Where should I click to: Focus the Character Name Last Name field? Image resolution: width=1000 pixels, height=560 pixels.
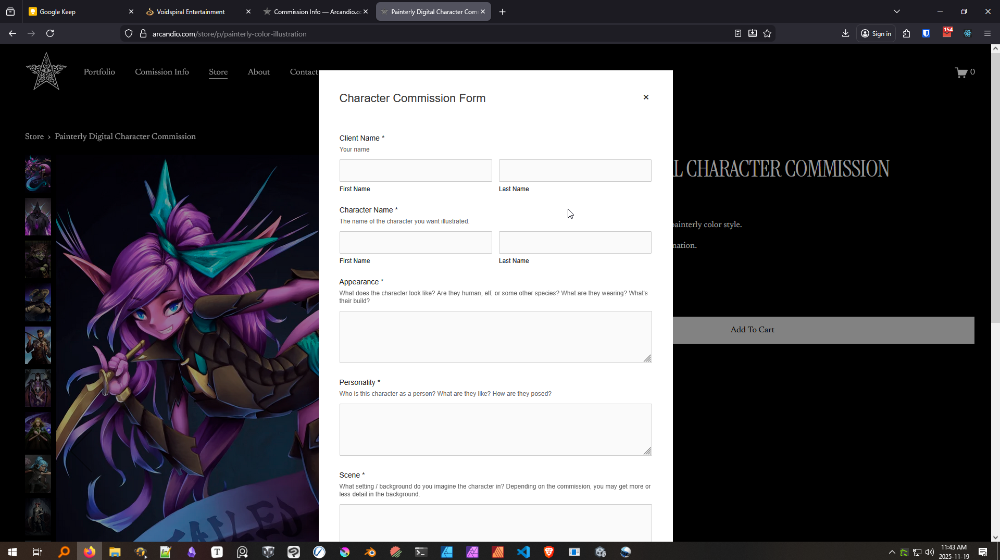575,242
